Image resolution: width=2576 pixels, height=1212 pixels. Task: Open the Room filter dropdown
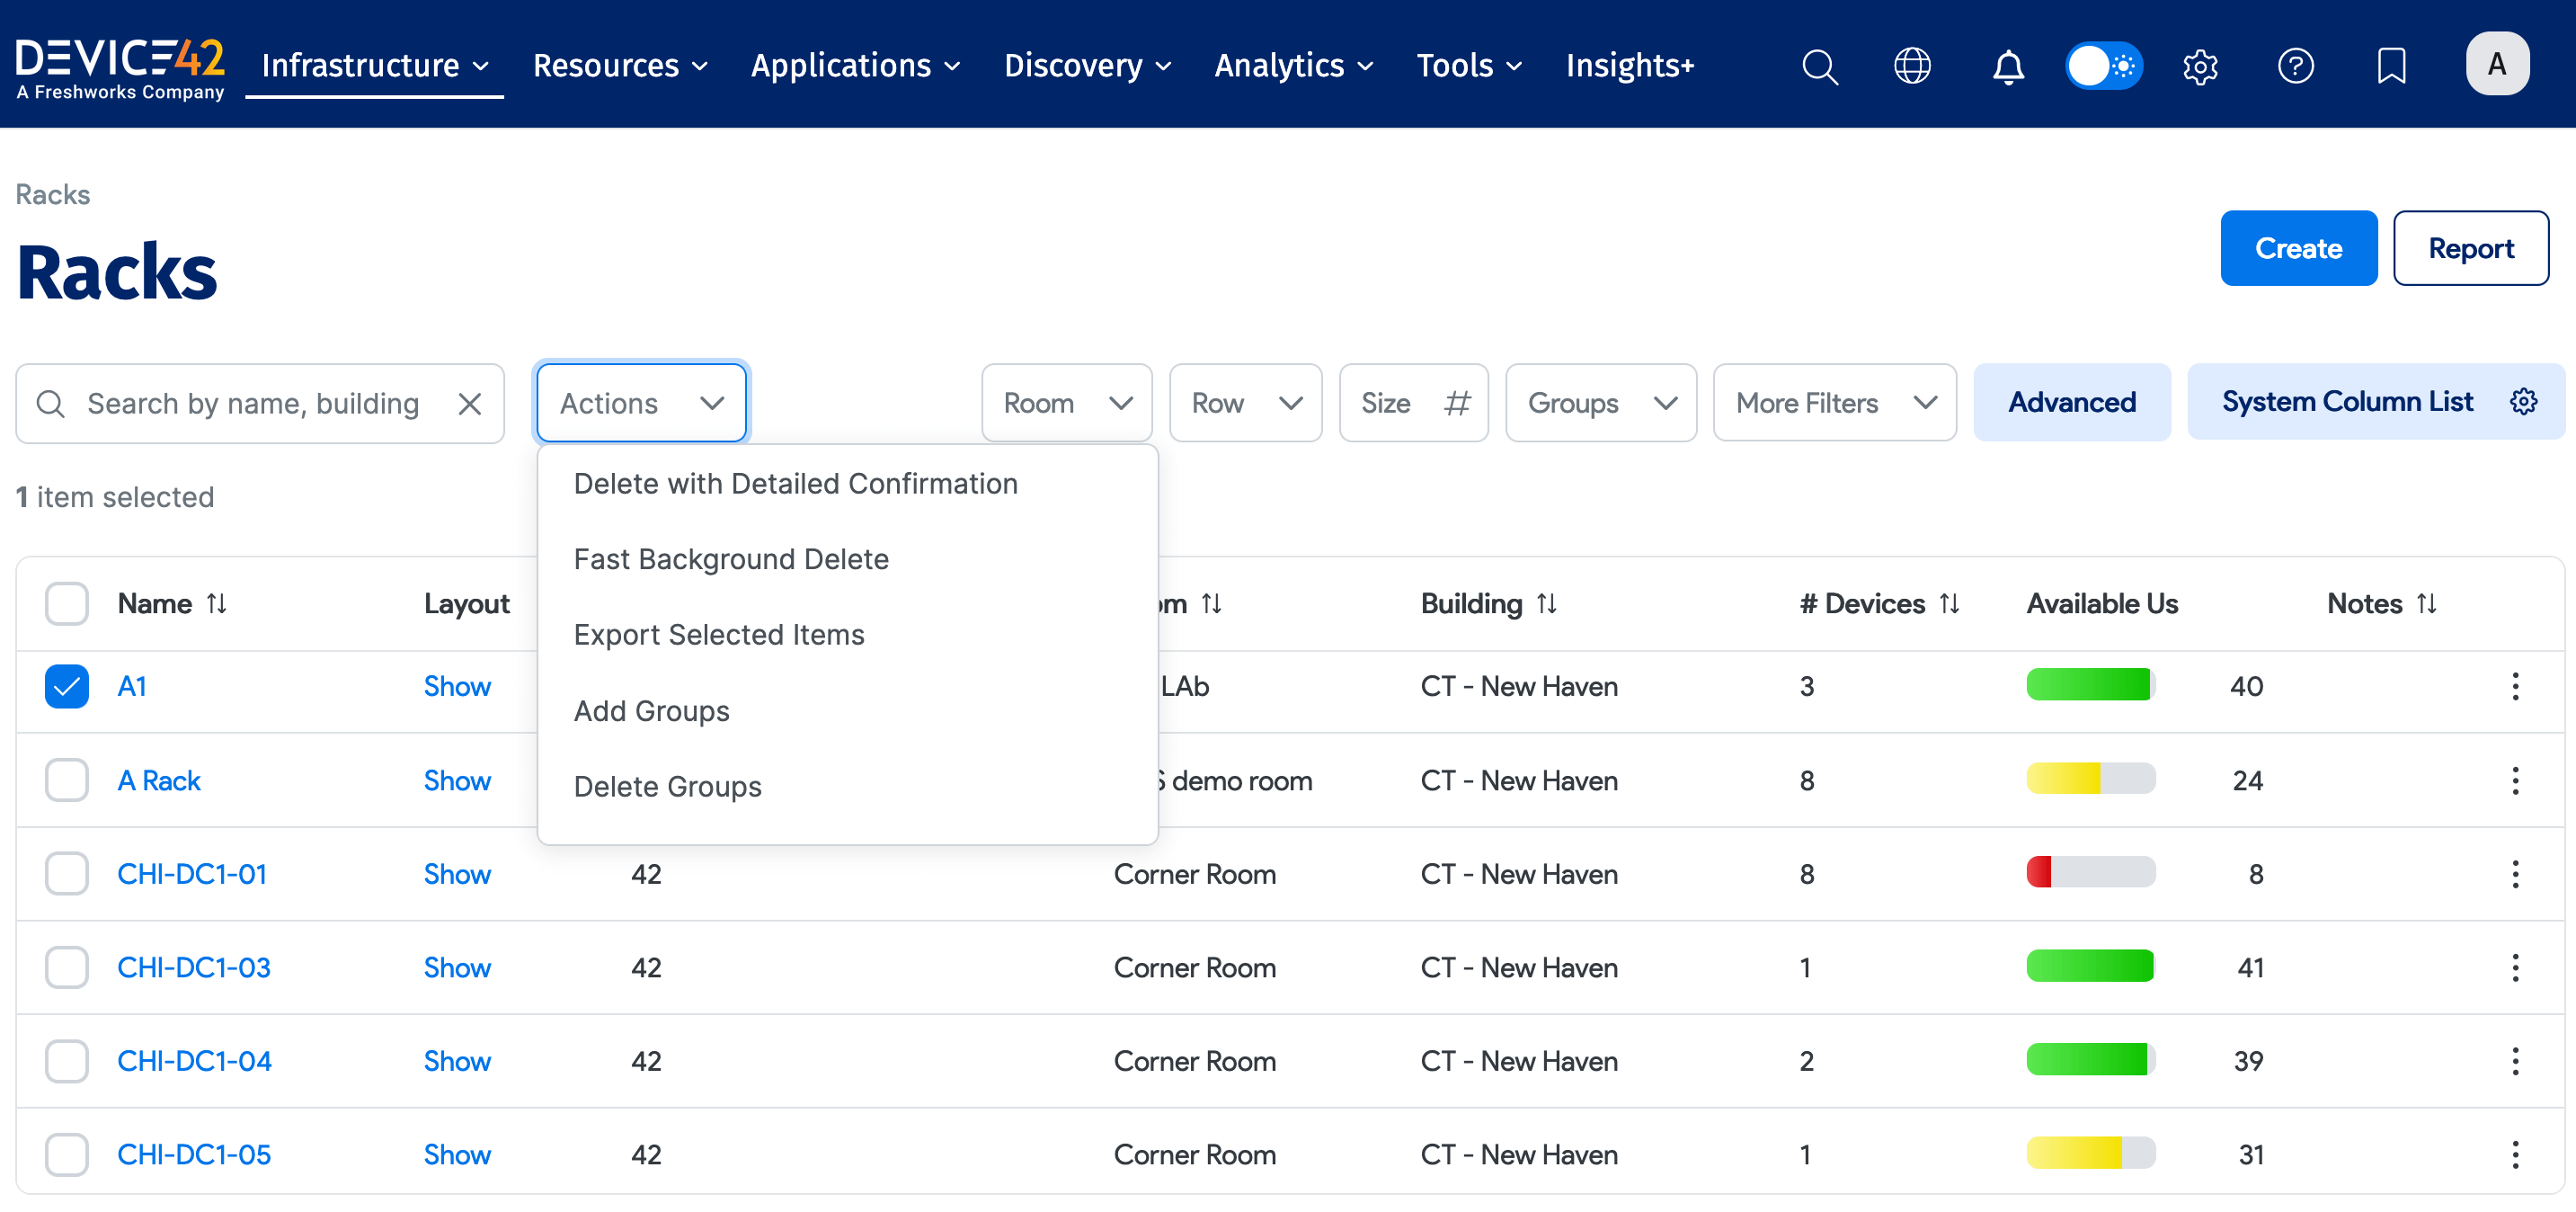point(1066,402)
